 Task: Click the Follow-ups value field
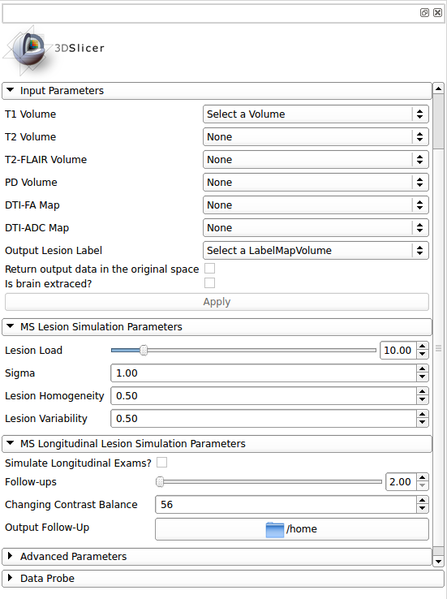click(x=401, y=482)
